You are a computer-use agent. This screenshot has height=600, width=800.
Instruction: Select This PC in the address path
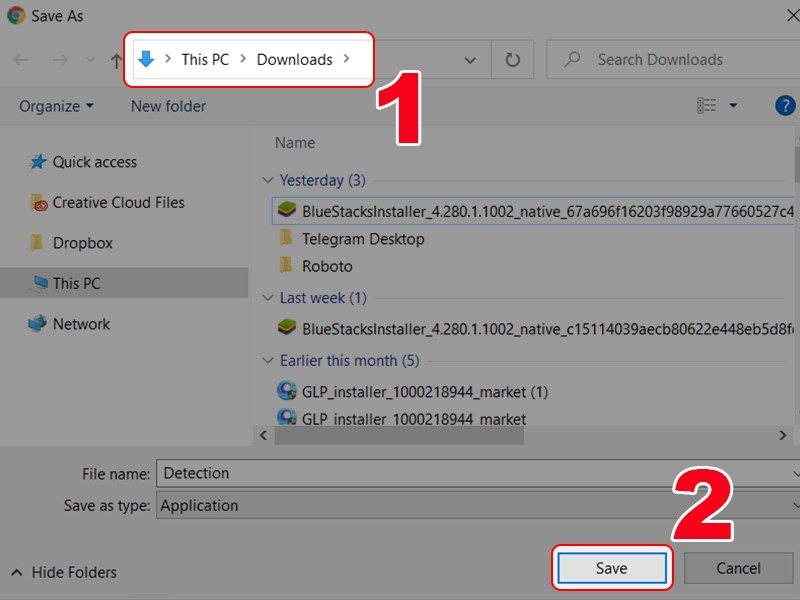point(205,60)
